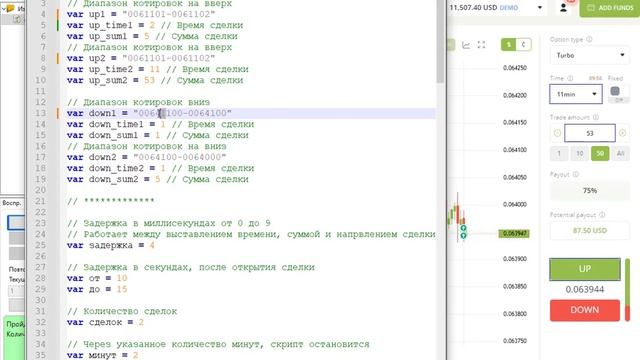Click the code editor vertical scrollbar thumb
Screen dimensions: 640x360
440,41
